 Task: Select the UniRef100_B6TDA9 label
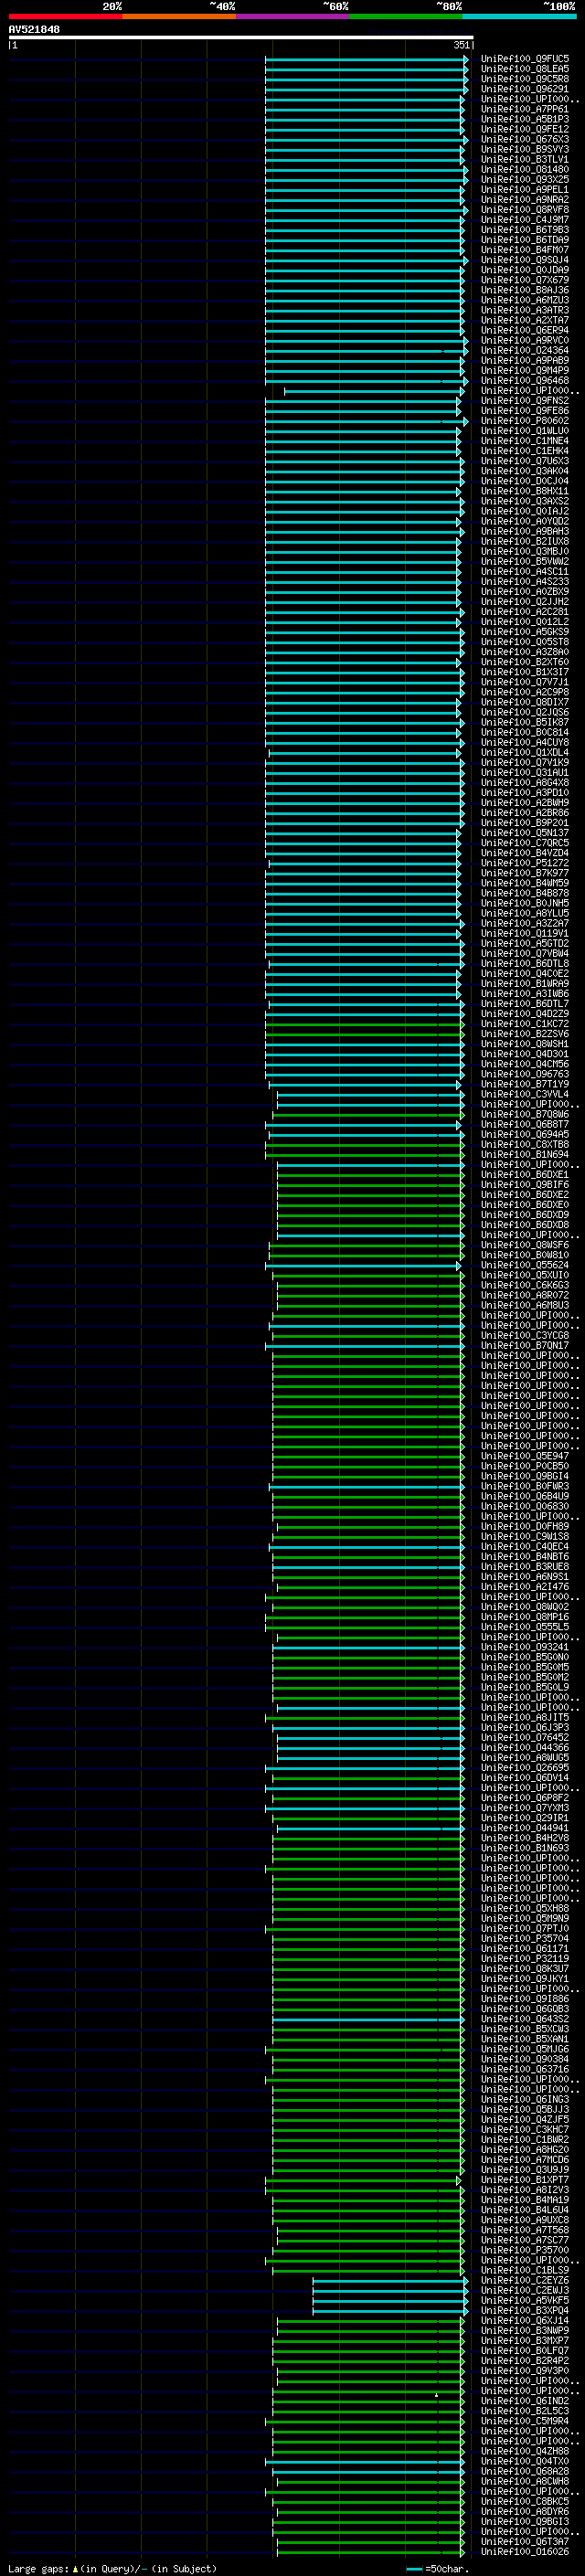(525, 240)
